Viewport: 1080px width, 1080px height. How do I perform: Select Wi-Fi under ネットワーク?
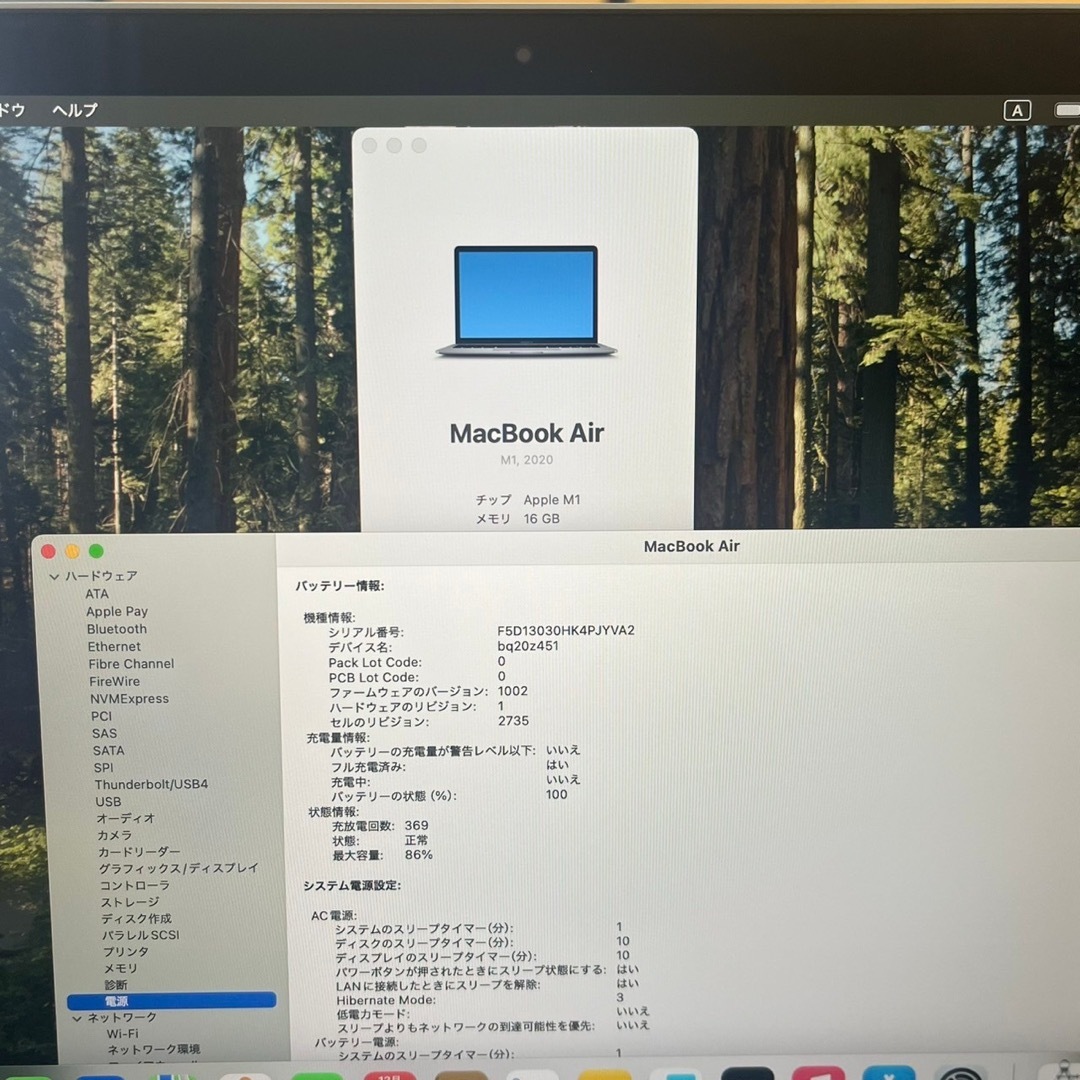pyautogui.click(x=123, y=1034)
